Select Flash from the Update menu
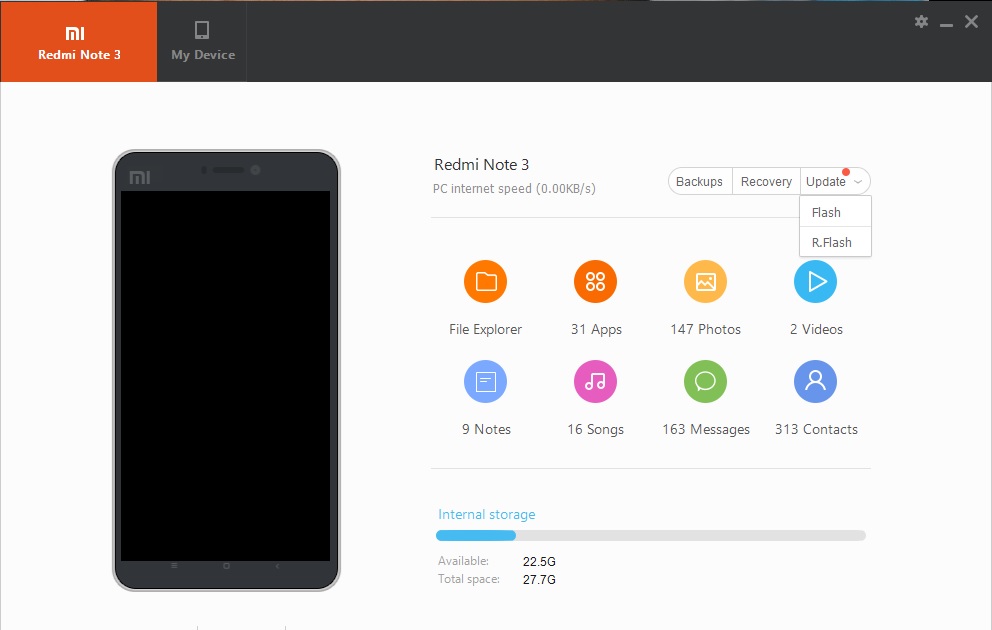The height and width of the screenshot is (630, 992). point(827,212)
